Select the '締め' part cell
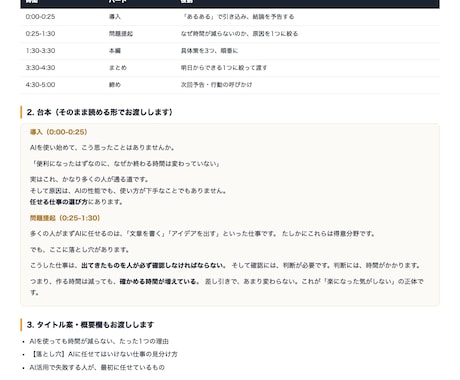This screenshot has height=380, width=460. click(x=115, y=85)
